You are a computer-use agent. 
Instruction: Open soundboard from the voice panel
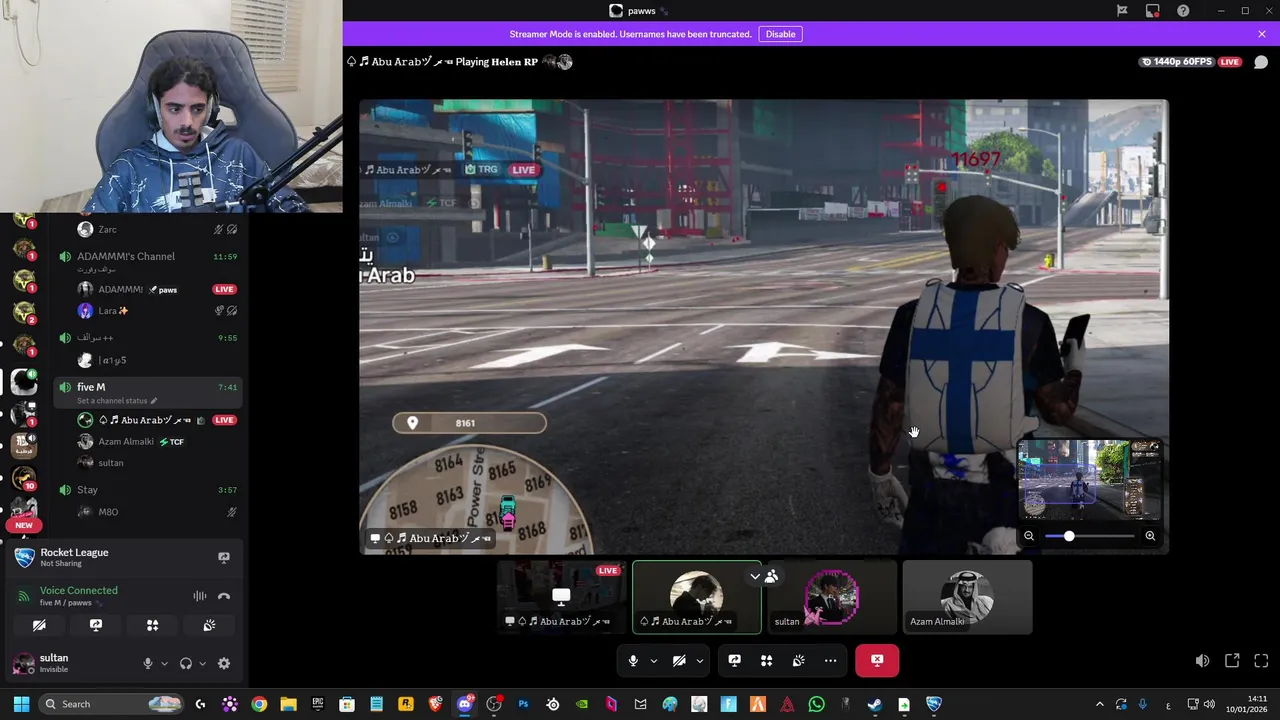209,625
